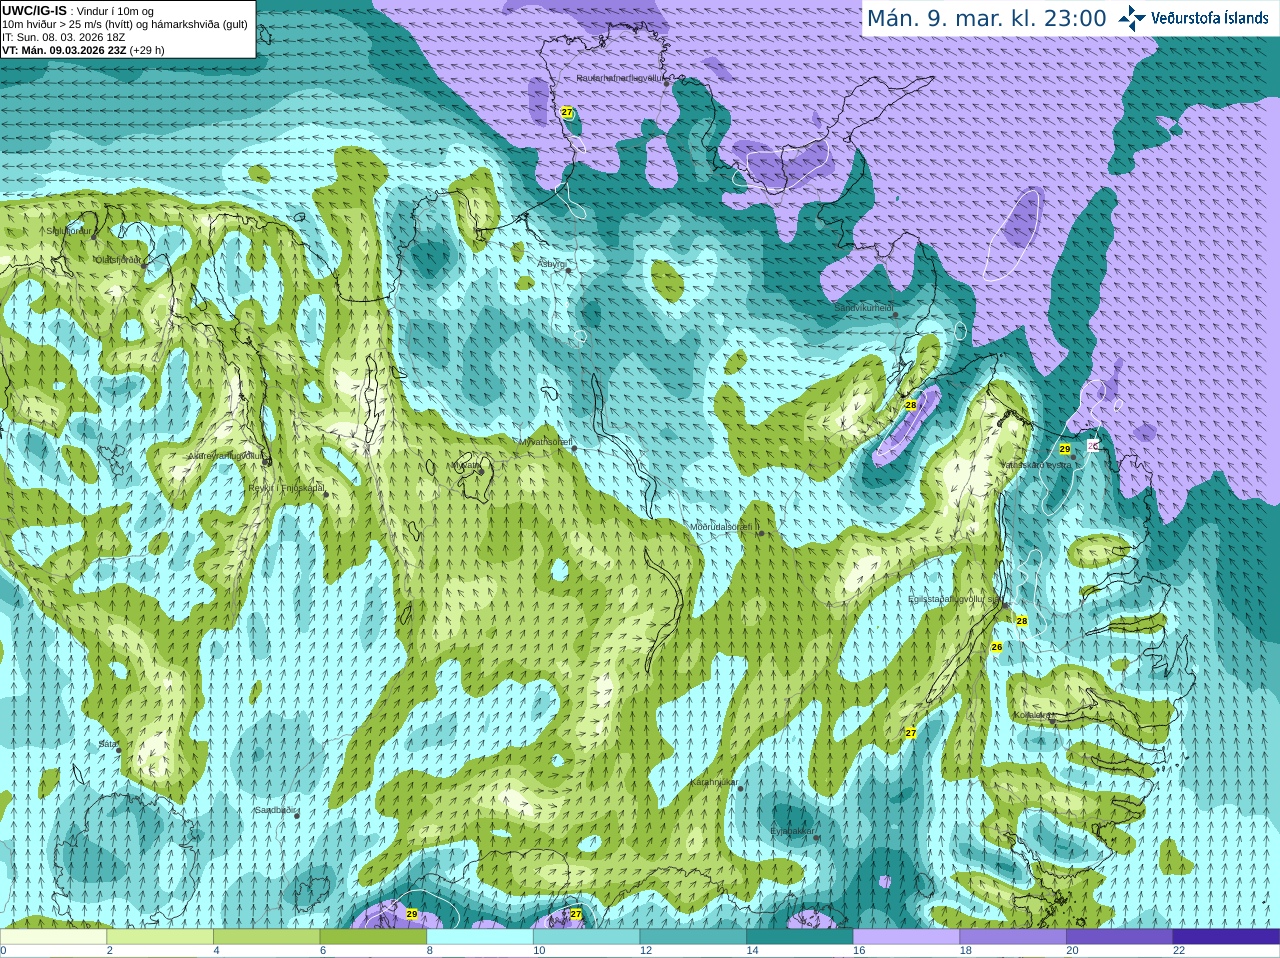
Task: Select the Mývatn station dot
Action: [x=480, y=471]
